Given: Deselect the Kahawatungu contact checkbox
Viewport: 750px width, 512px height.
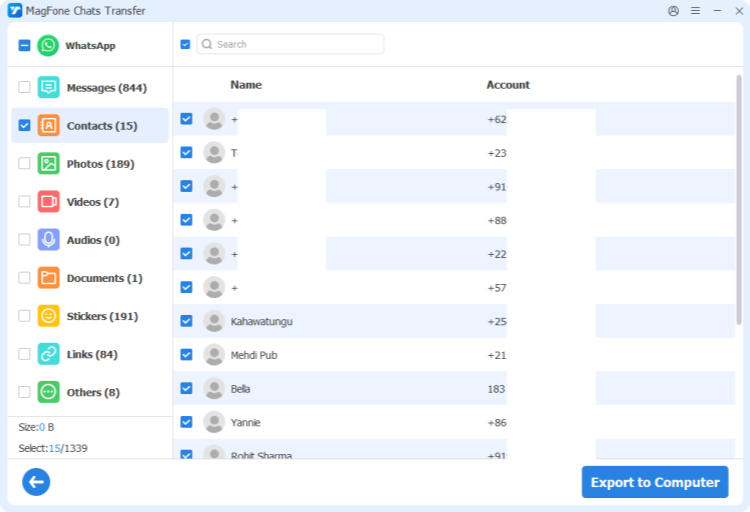Looking at the screenshot, I should (x=186, y=321).
